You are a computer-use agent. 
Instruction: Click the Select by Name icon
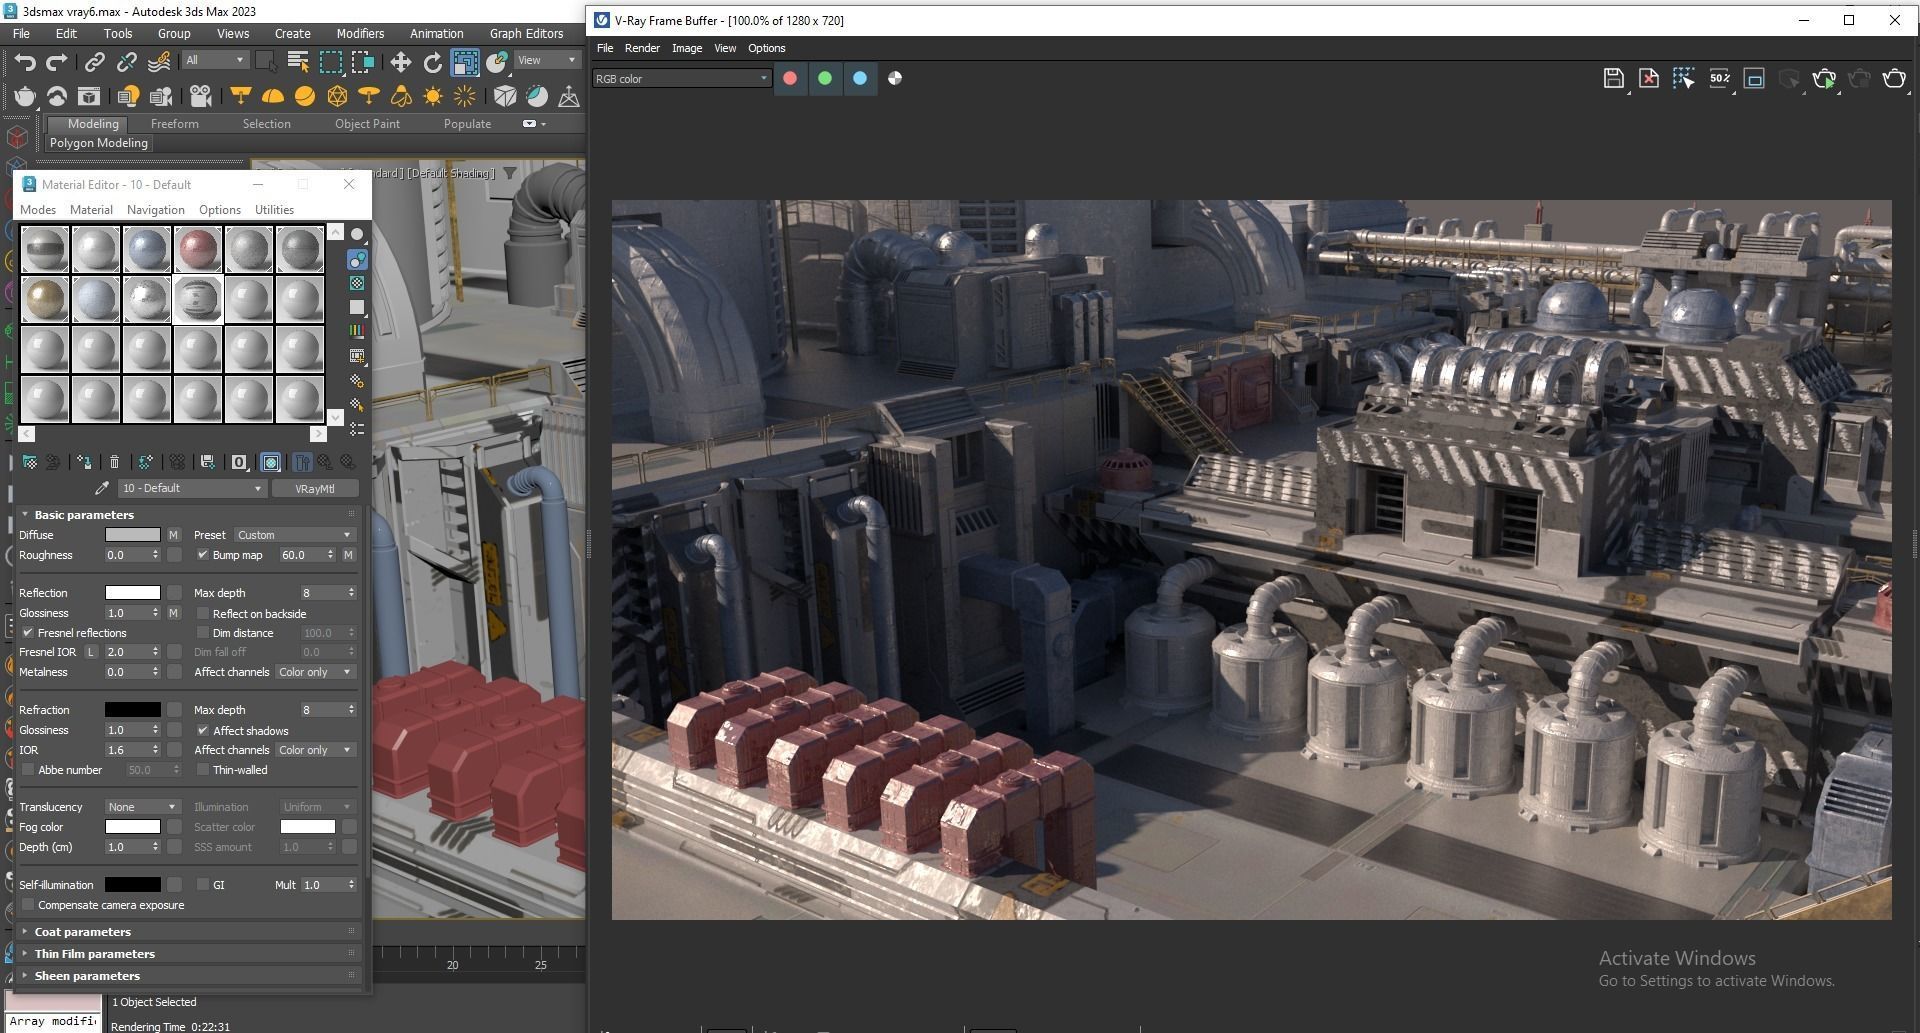(297, 62)
